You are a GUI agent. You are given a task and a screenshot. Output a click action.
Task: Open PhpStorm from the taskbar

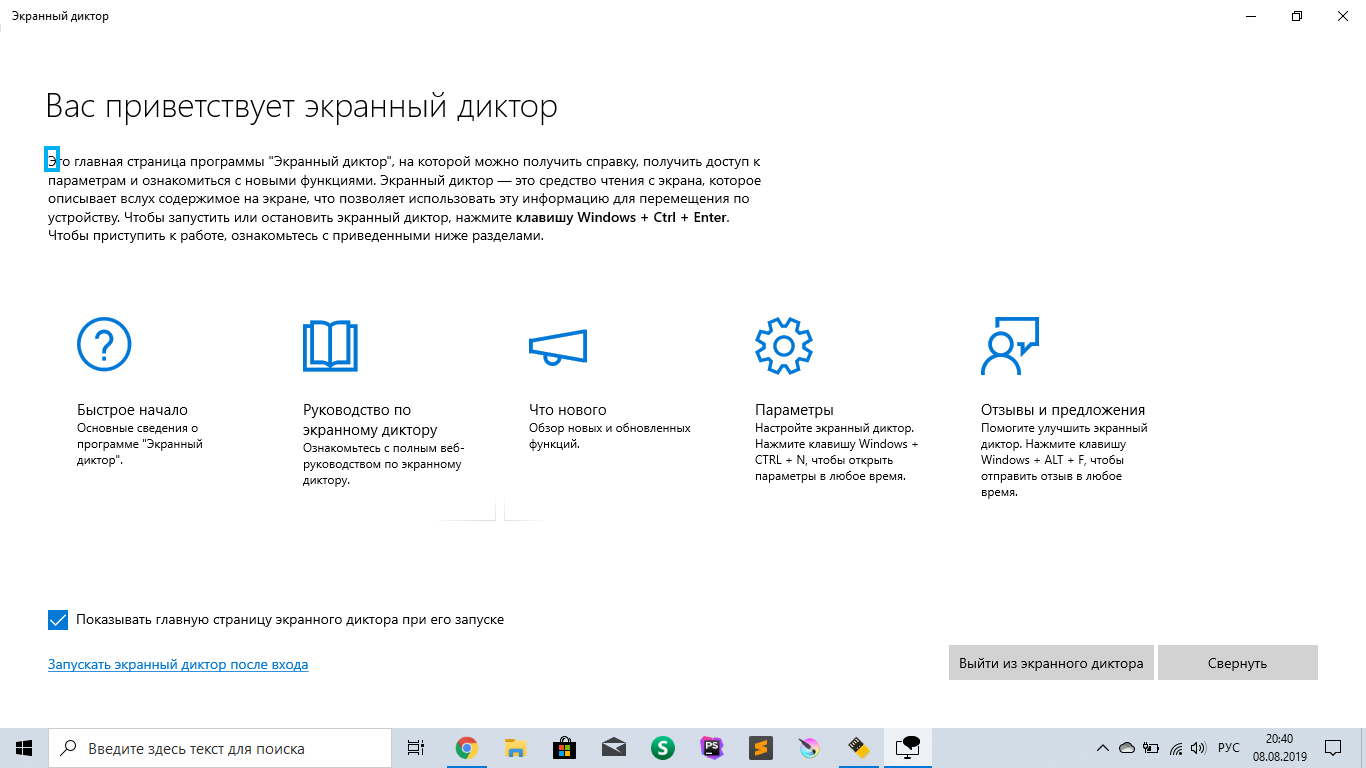coord(711,748)
